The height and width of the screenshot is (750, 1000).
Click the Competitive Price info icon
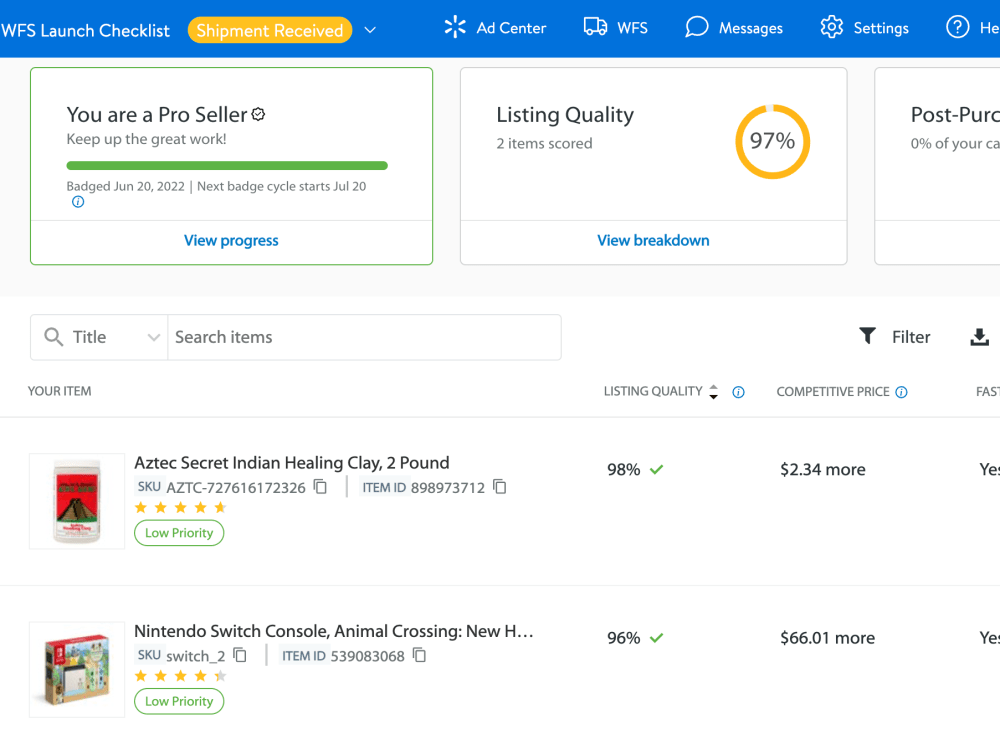(901, 392)
